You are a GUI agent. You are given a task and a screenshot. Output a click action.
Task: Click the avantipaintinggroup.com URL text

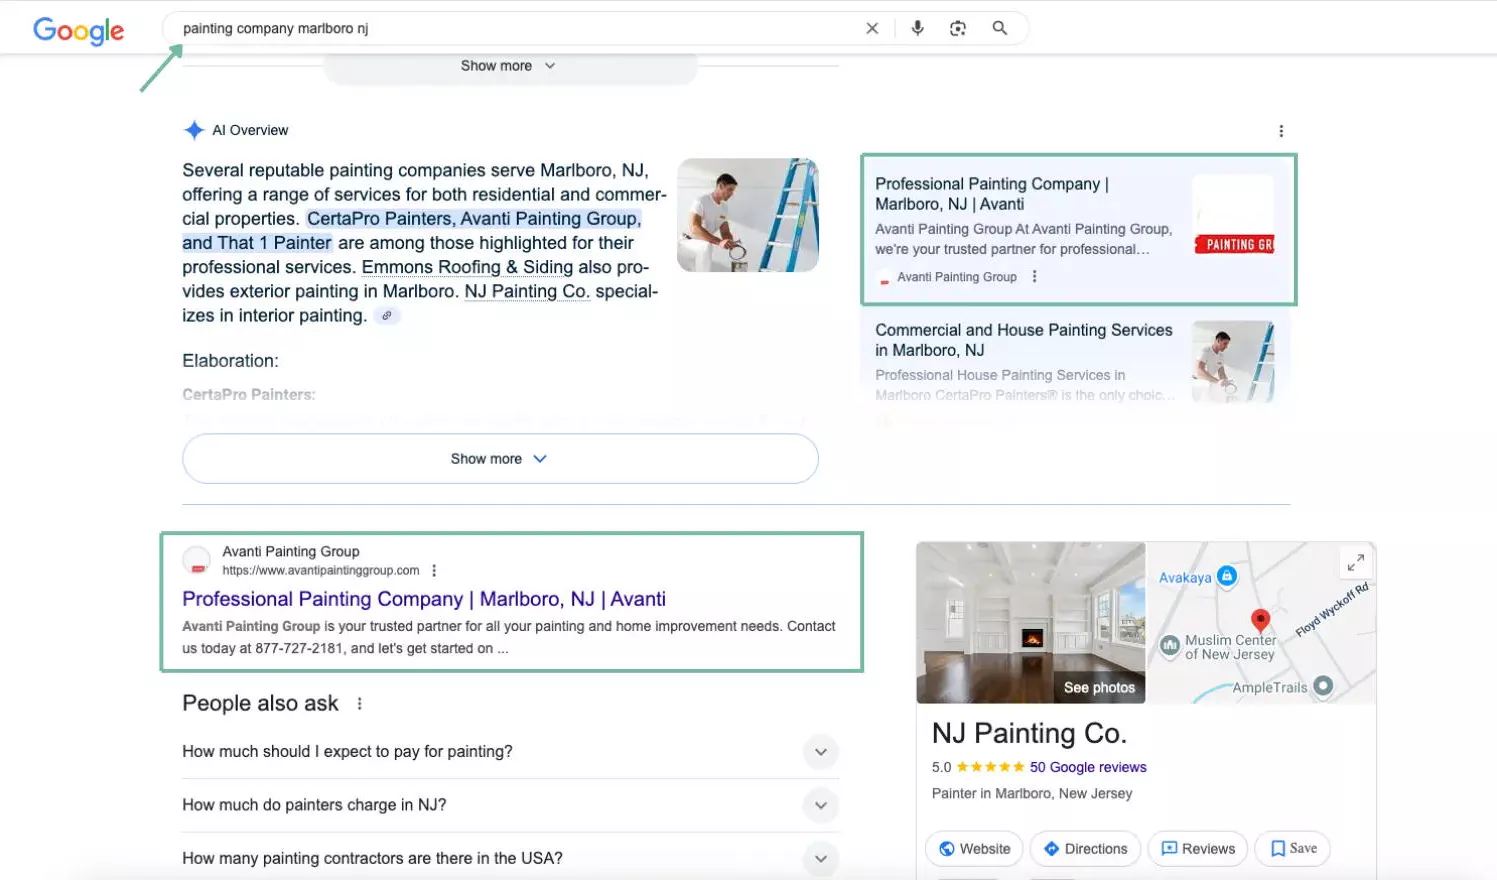(321, 571)
